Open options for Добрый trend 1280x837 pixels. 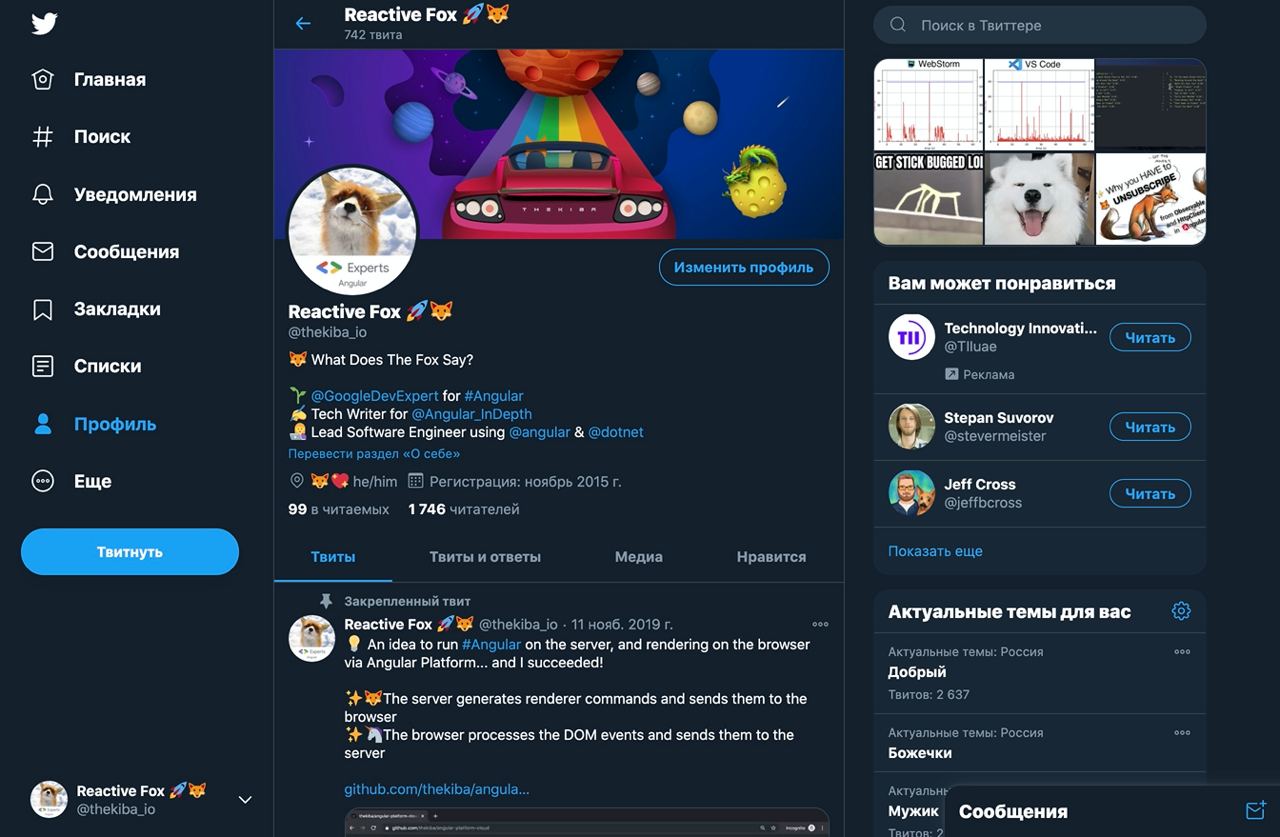[1182, 652]
